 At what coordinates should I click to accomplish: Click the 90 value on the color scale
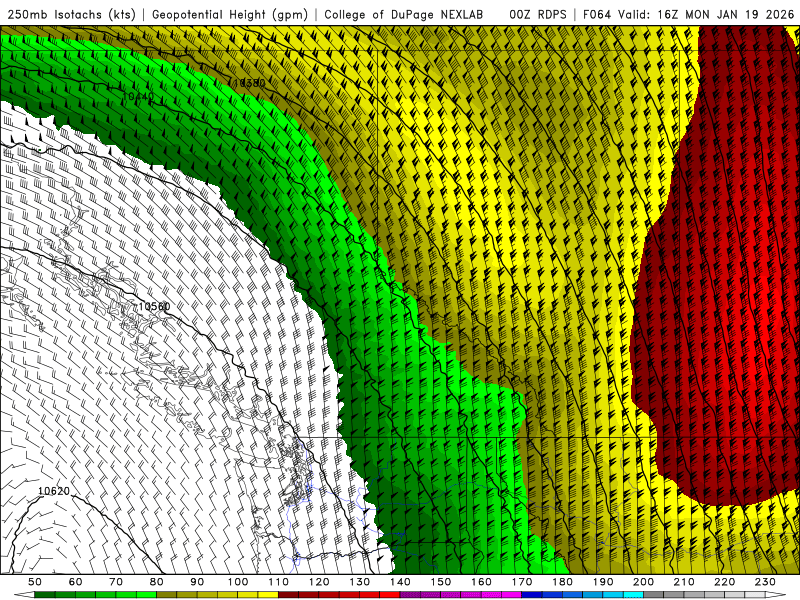[x=197, y=582]
